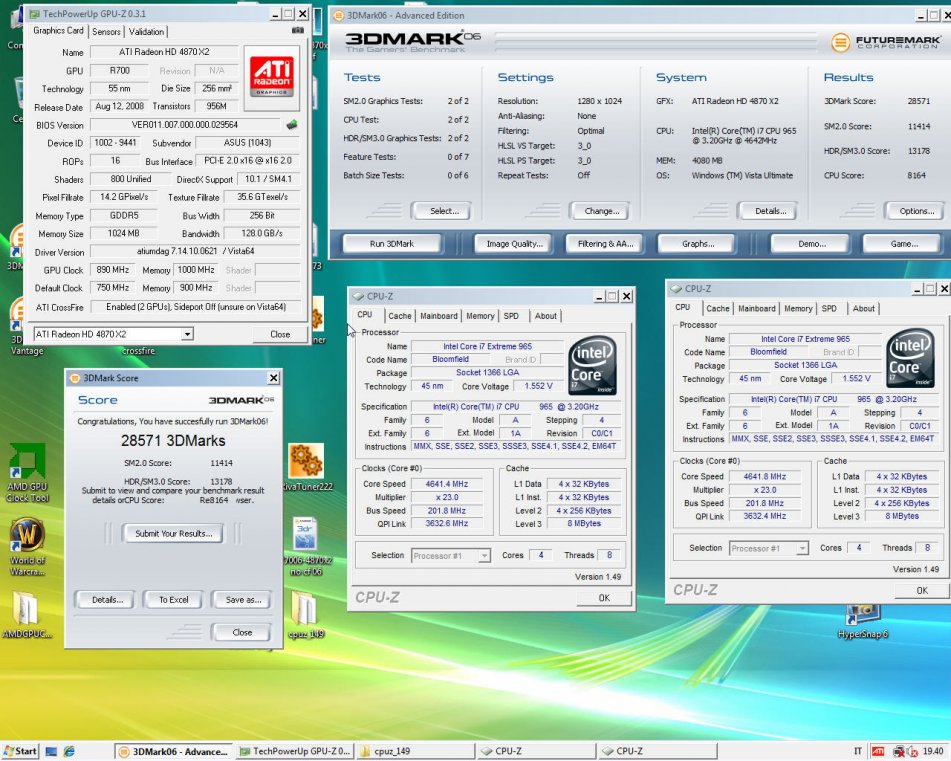This screenshot has width=951, height=761.
Task: Click OK in left CPU-Z window
Action: (x=604, y=598)
